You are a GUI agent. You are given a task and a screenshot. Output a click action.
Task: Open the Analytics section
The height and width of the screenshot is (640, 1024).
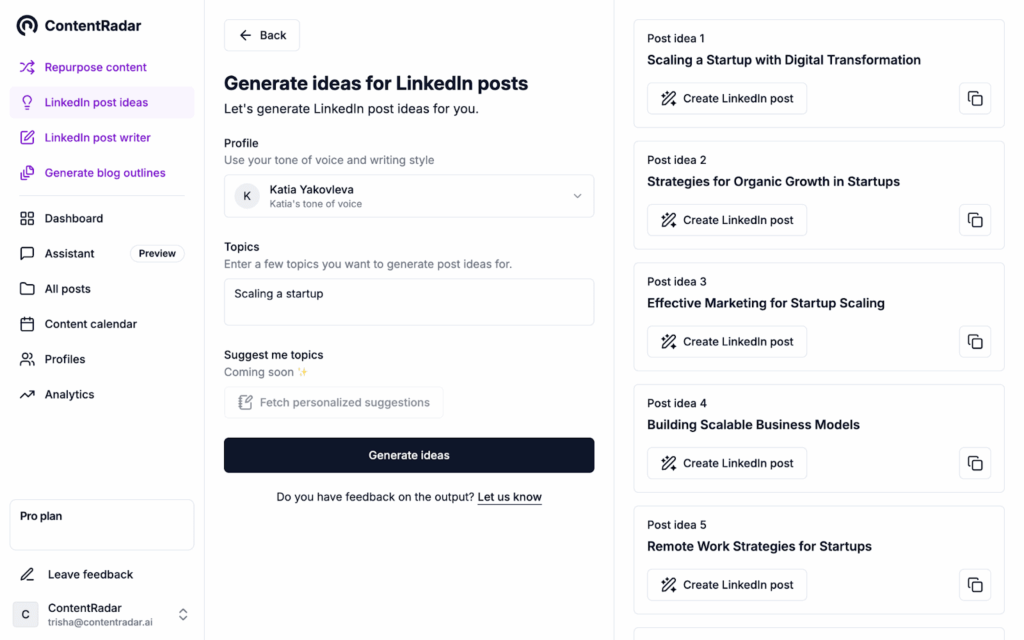pos(69,394)
